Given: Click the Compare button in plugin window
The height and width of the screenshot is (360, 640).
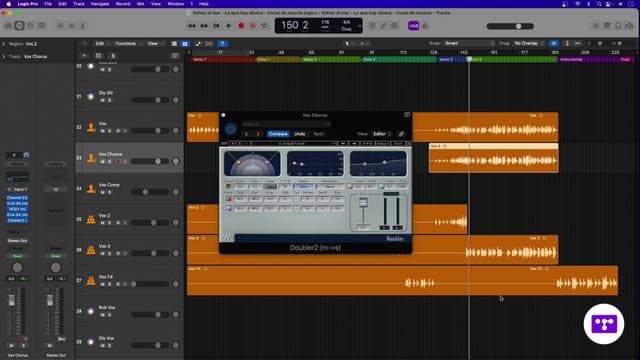Looking at the screenshot, I should click(x=278, y=134).
